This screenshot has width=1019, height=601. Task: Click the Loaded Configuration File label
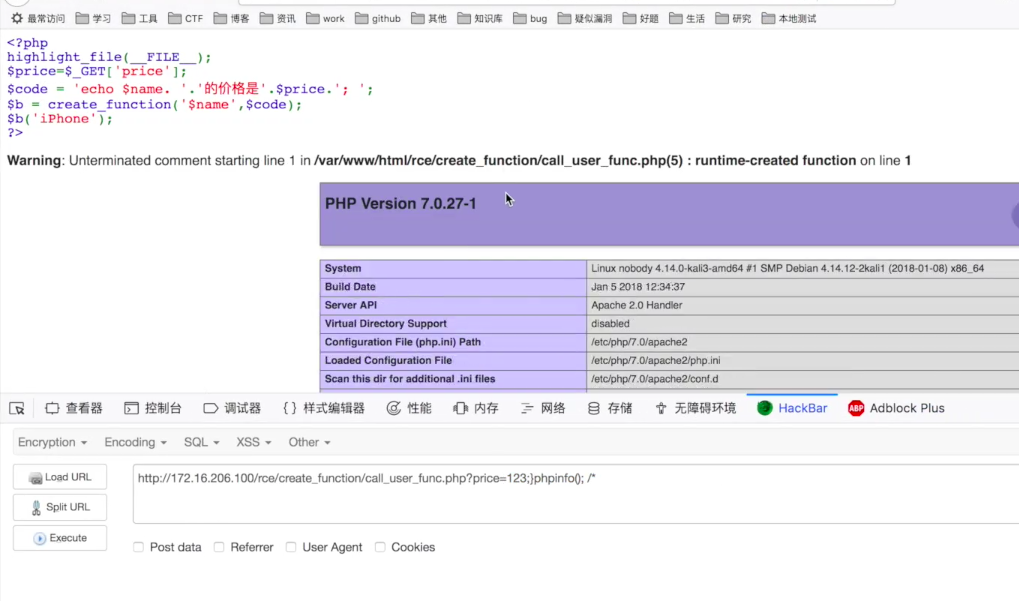pyautogui.click(x=388, y=360)
